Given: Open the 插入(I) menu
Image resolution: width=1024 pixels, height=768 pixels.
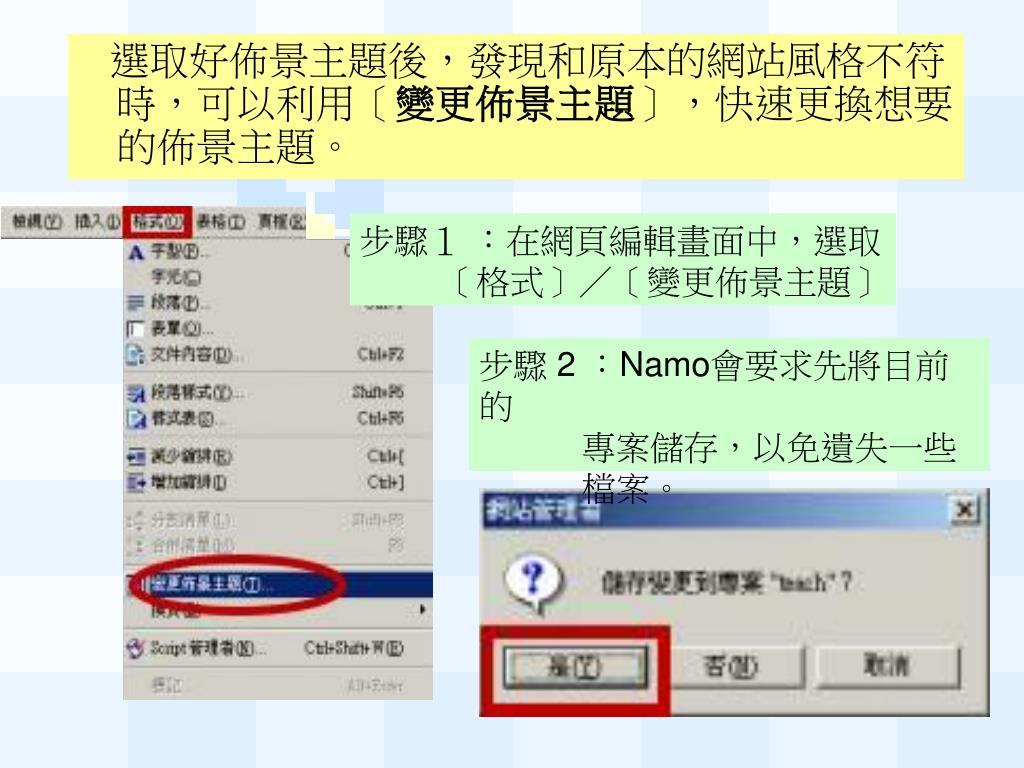Looking at the screenshot, I should click(97, 222).
